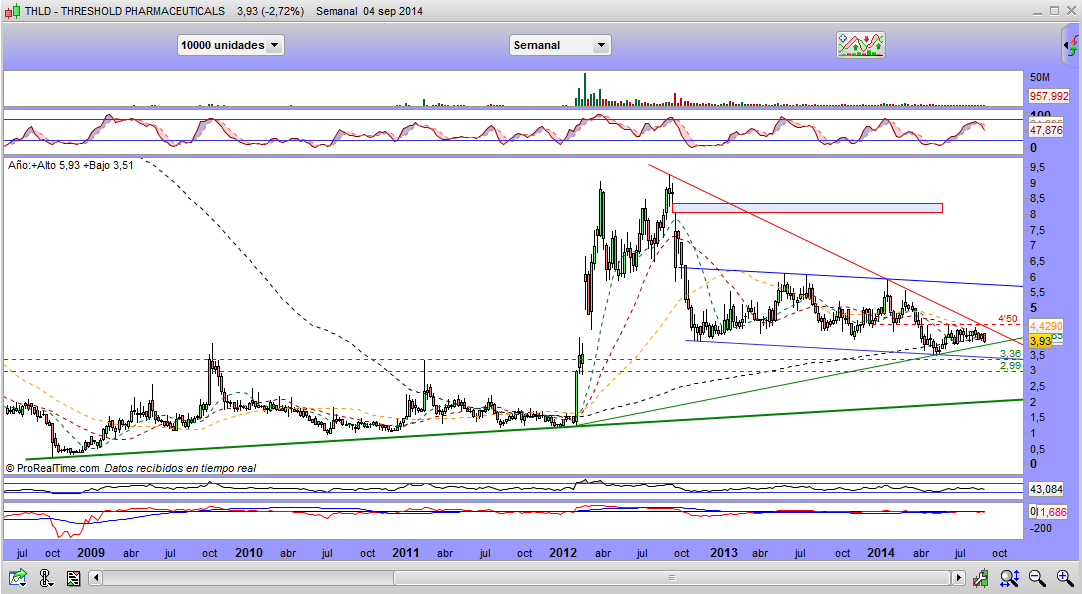Click the 2009 year label on time axis
The image size is (1082, 594).
(91, 553)
